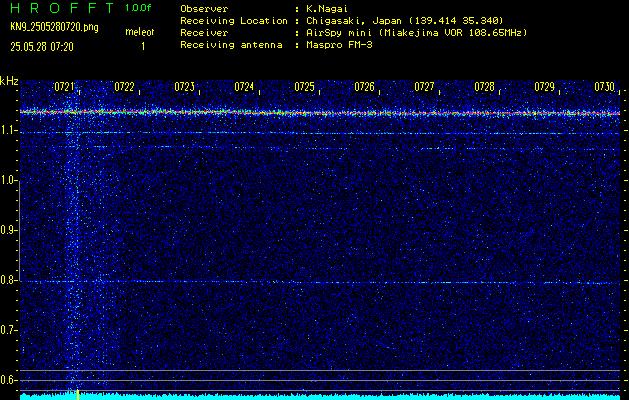Click the Receiver field label
629x400 pixels.
click(204, 33)
